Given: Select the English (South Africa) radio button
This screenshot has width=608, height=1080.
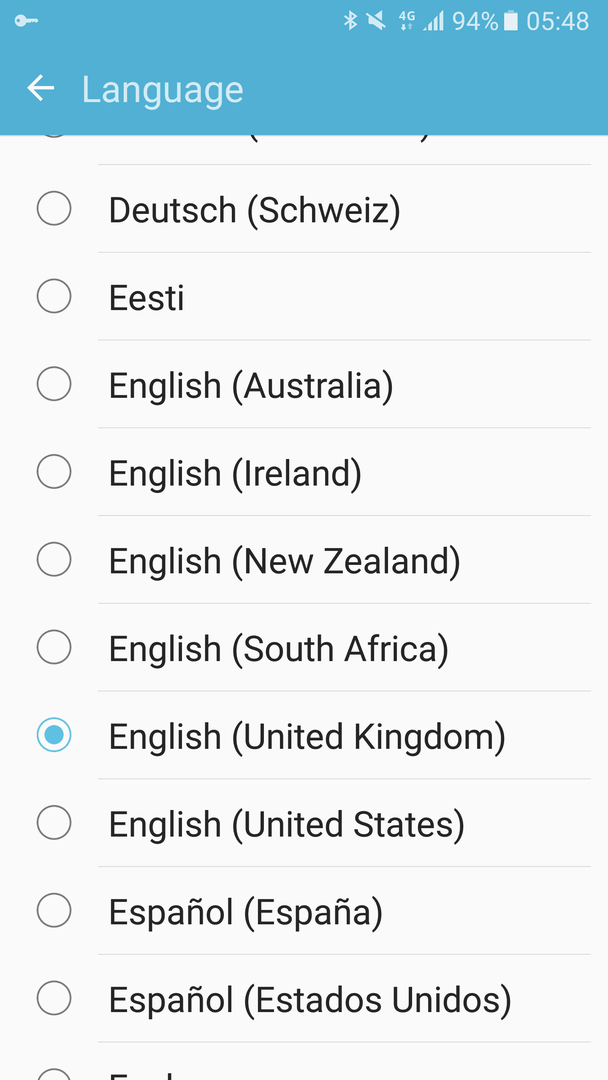Looking at the screenshot, I should click(x=54, y=647).
